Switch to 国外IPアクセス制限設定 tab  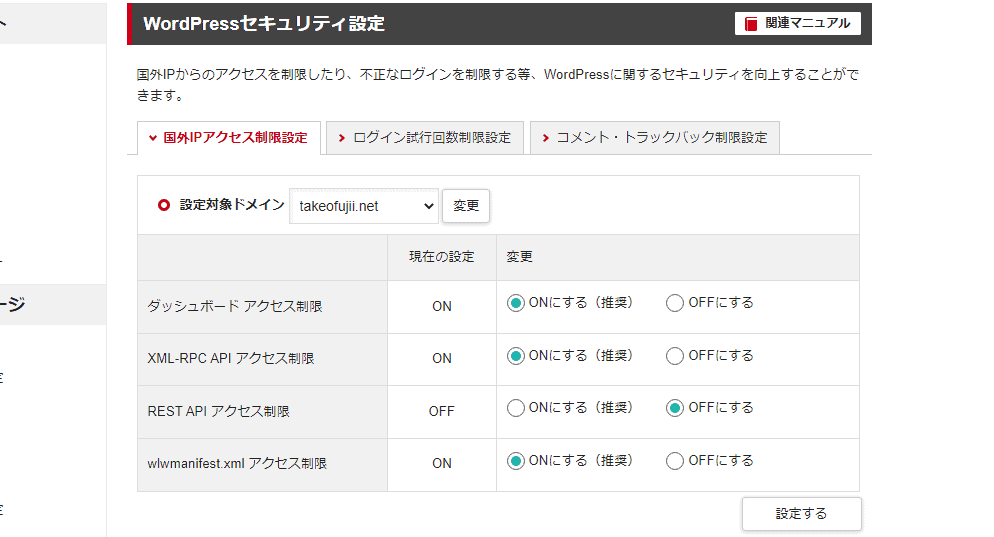[x=229, y=138]
